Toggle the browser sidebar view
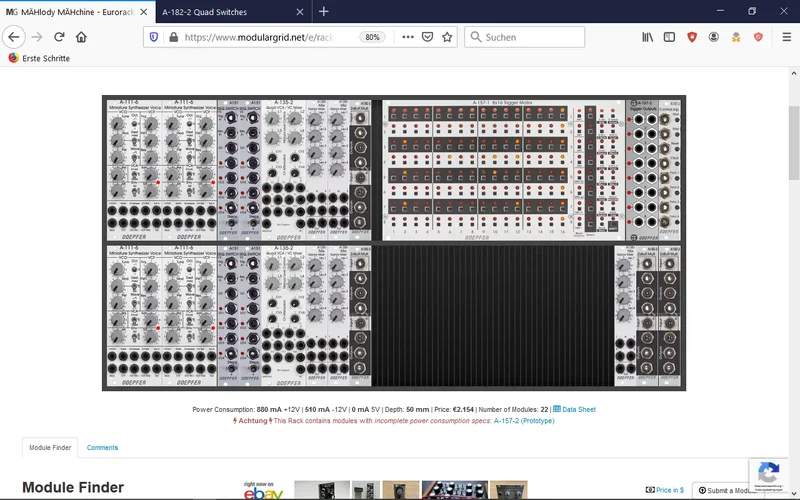 (x=669, y=37)
